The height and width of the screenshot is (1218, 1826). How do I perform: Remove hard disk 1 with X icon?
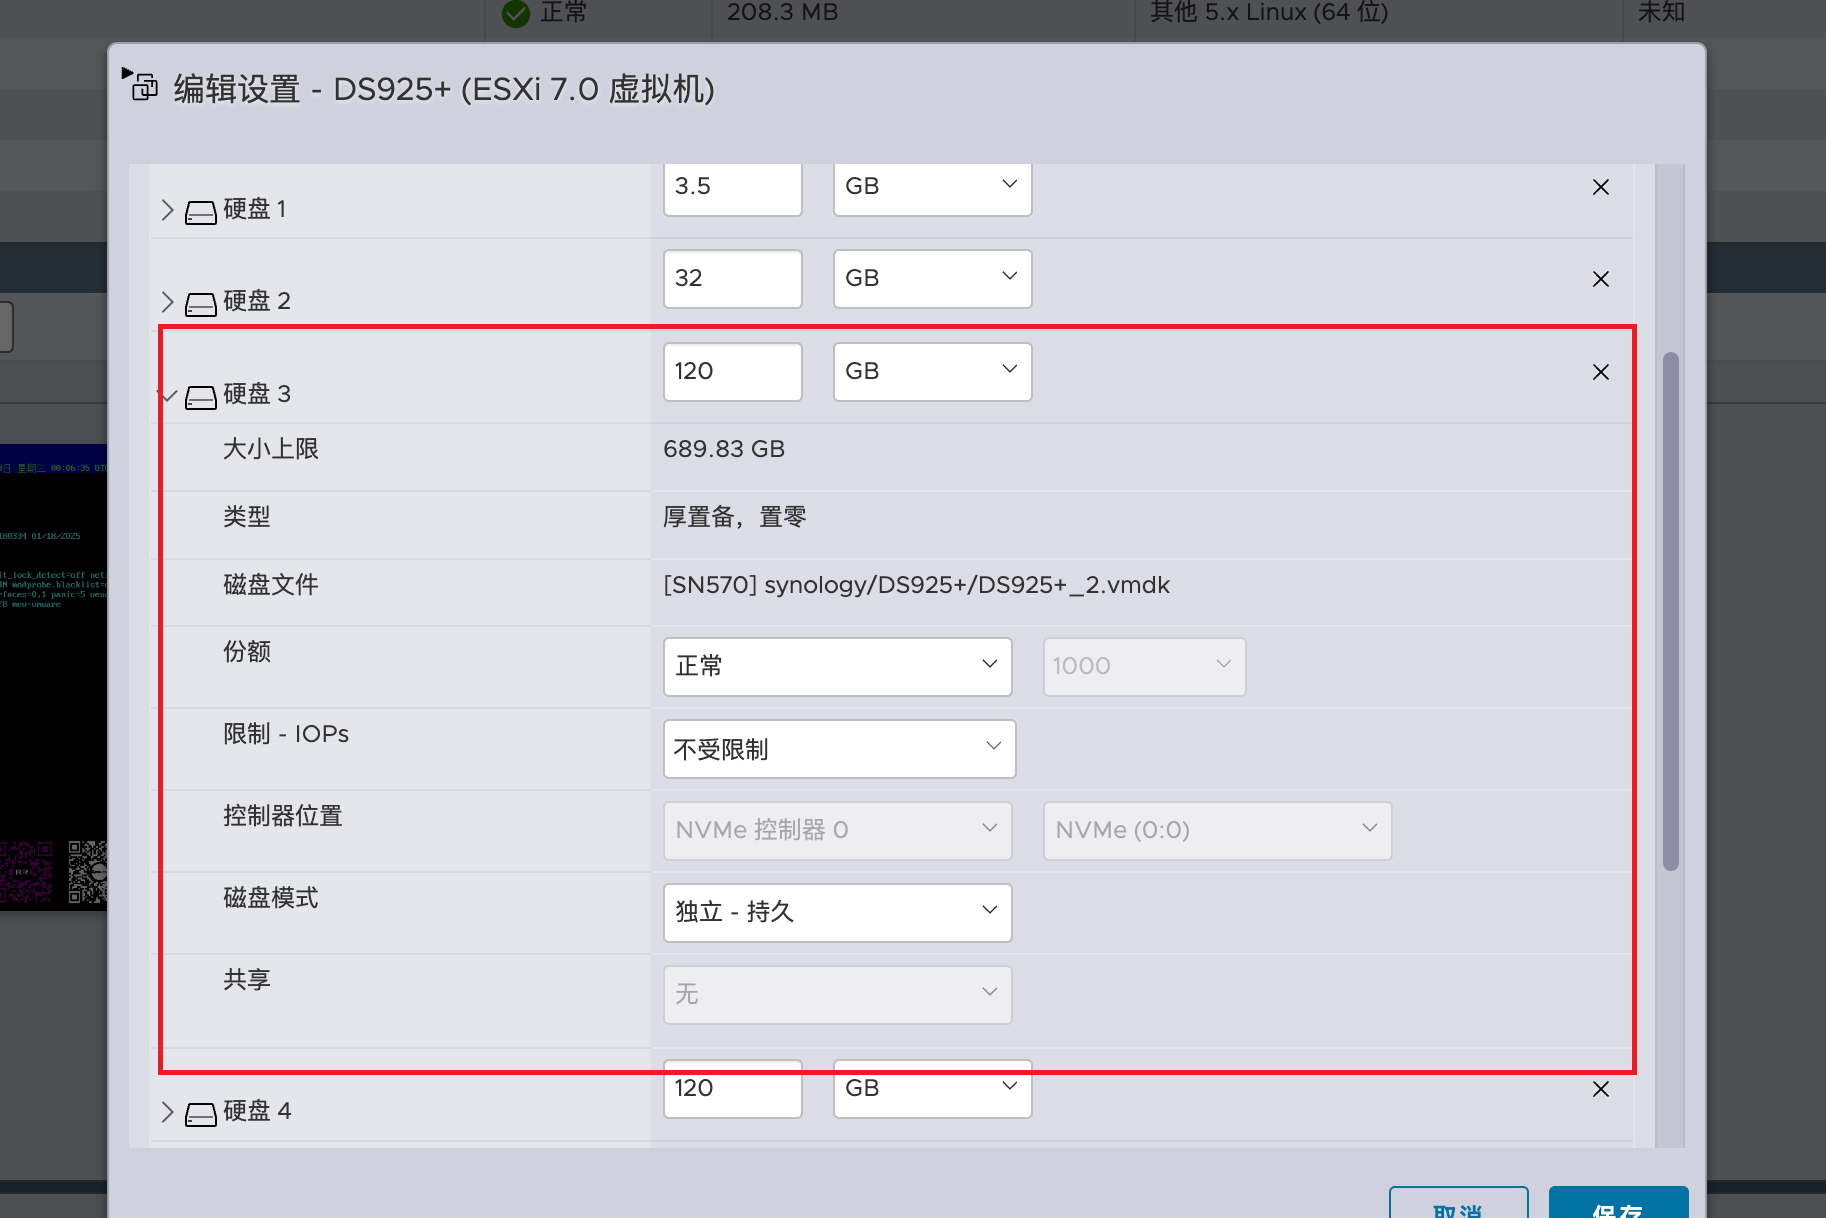[1600, 187]
